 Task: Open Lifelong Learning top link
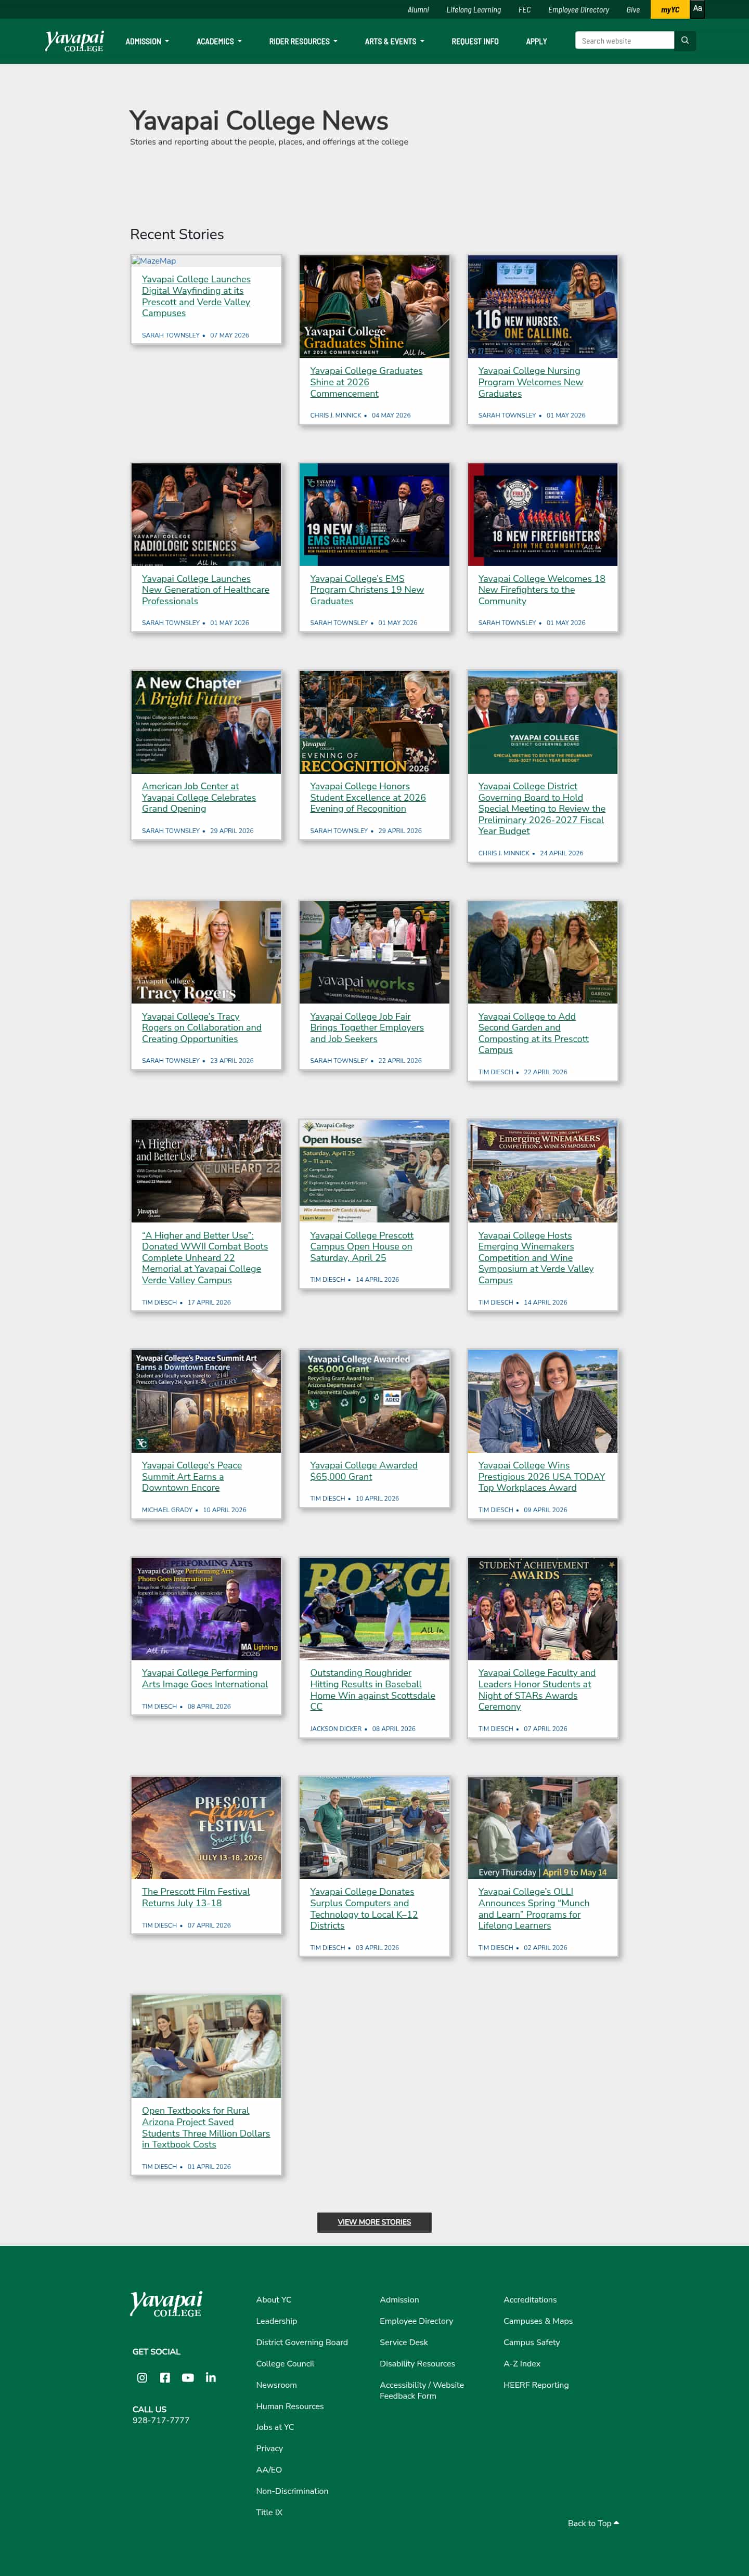[473, 10]
